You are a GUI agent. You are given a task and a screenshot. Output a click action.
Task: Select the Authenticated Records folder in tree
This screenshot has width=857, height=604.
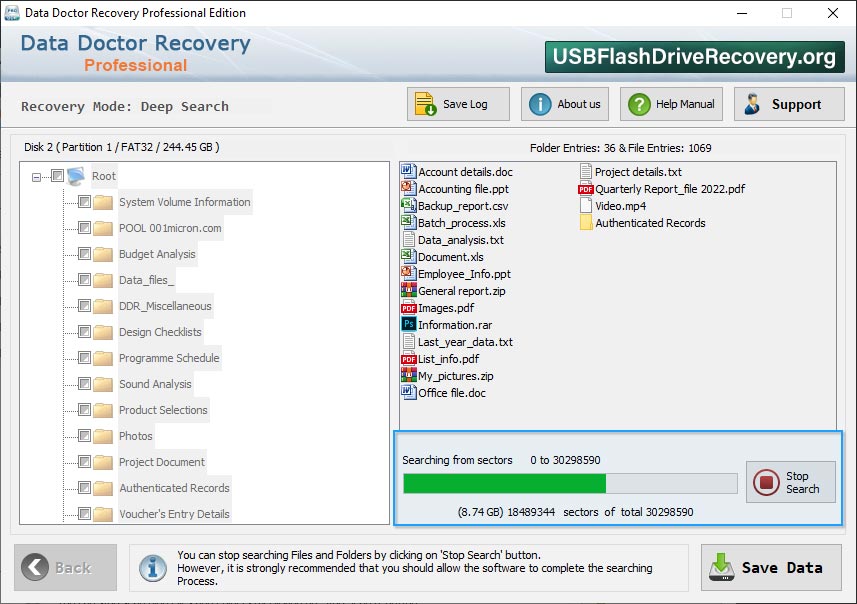[x=174, y=488]
